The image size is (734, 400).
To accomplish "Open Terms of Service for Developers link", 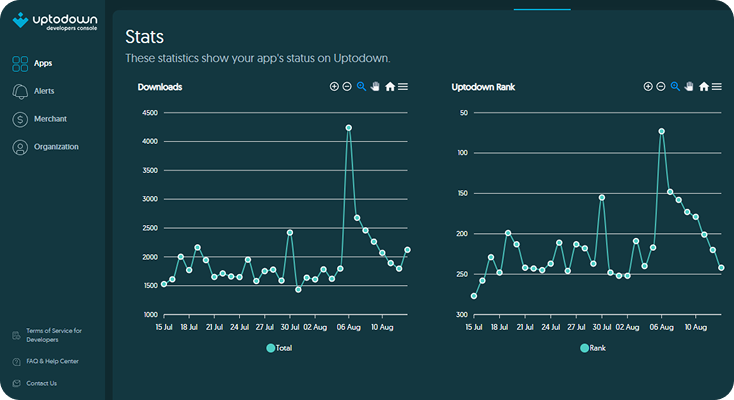I will pyautogui.click(x=54, y=335).
